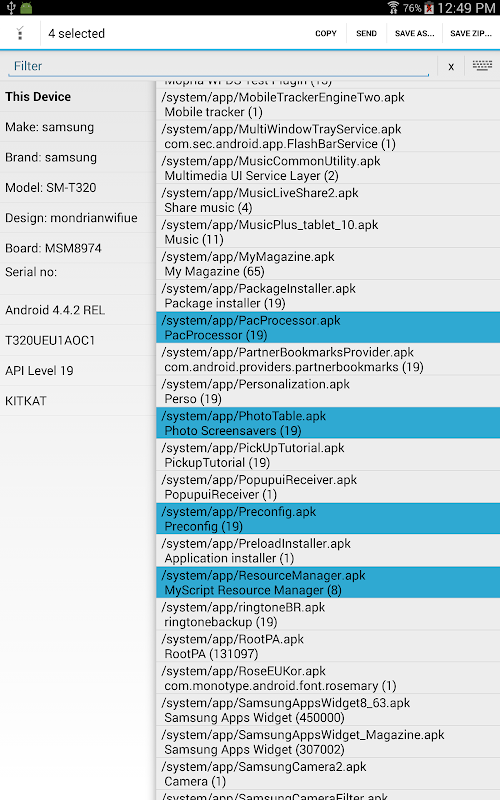
Task: Deselect the PhotoTable.apk entry
Action: 328,423
